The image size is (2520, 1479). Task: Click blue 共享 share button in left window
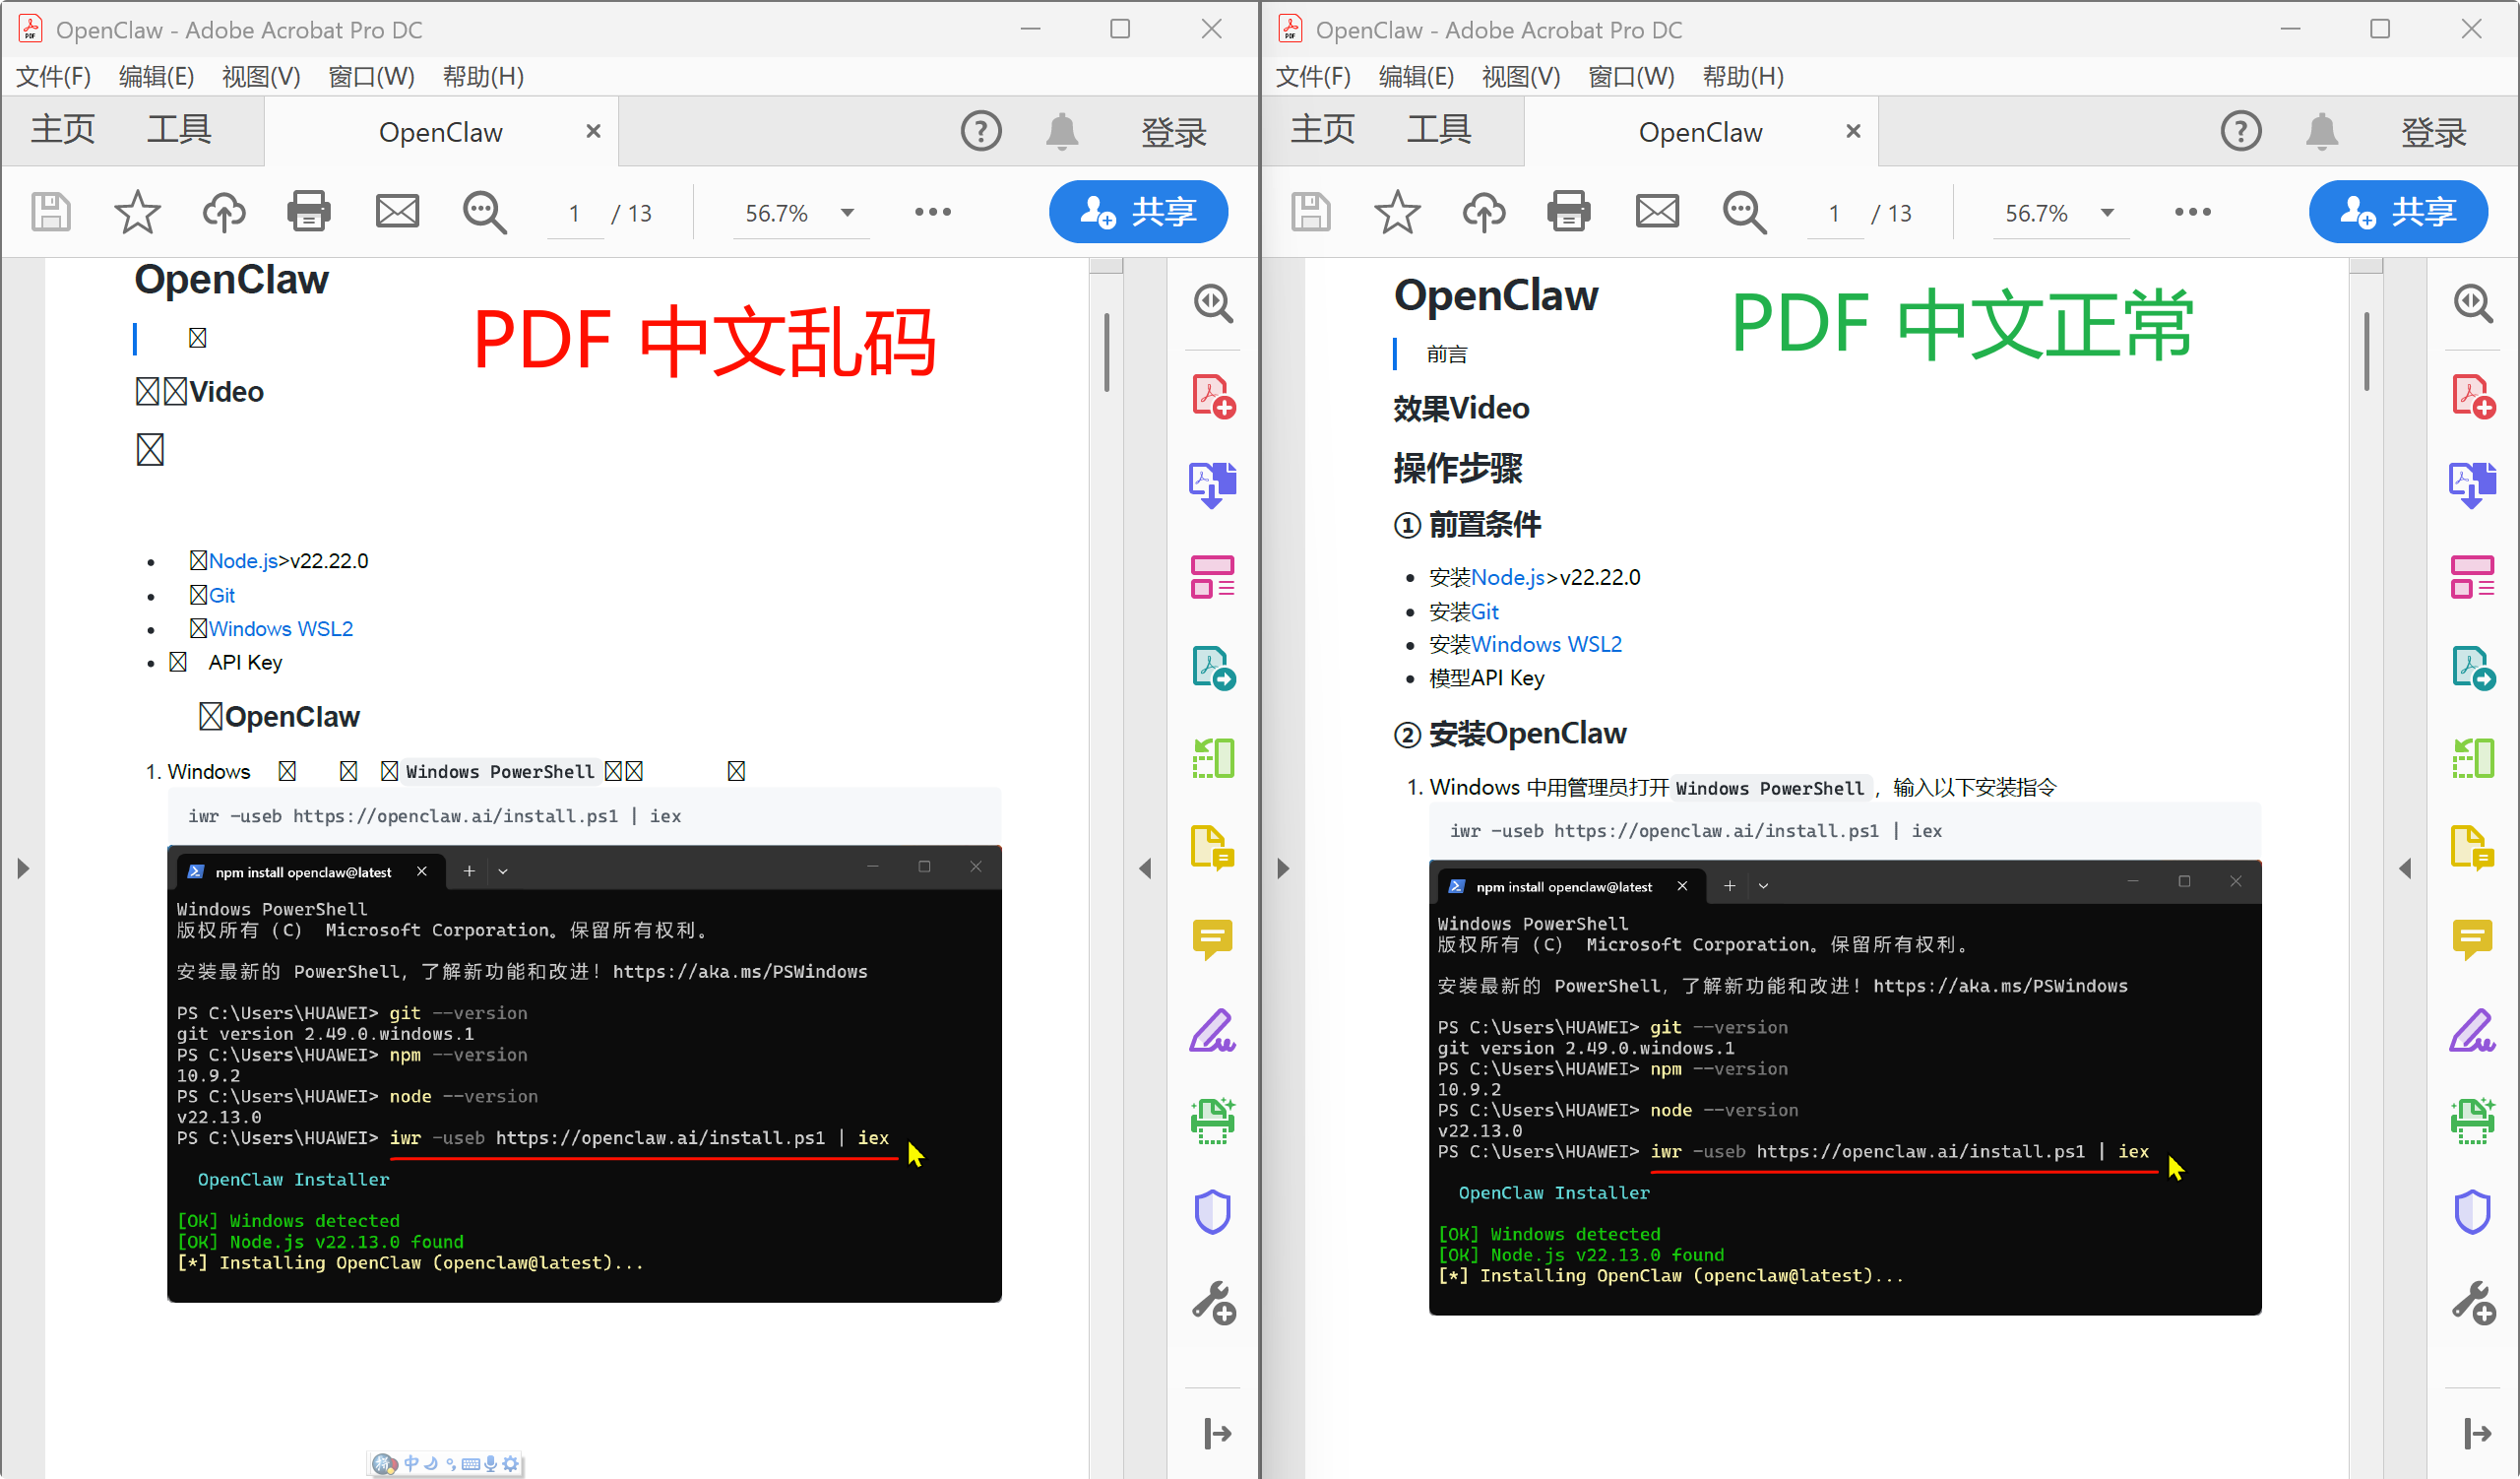click(x=1138, y=212)
